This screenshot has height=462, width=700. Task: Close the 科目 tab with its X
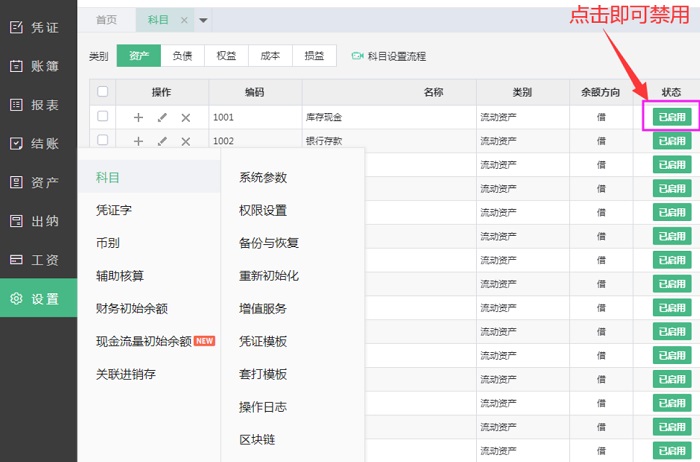click(x=183, y=20)
